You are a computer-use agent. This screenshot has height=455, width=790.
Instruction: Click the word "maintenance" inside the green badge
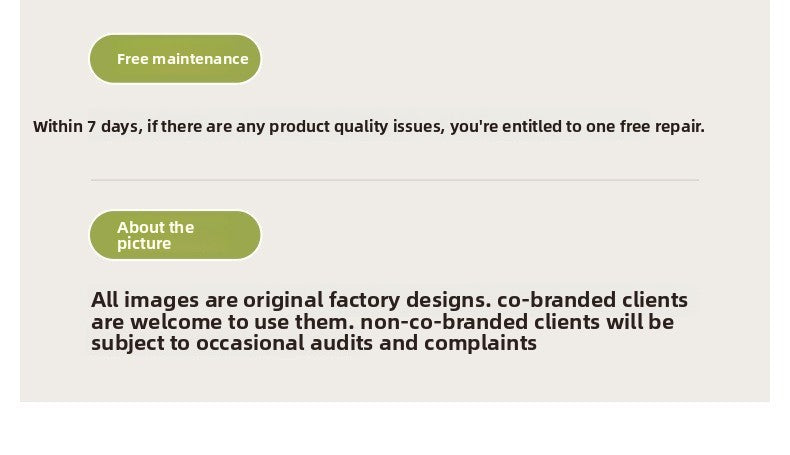coord(200,59)
